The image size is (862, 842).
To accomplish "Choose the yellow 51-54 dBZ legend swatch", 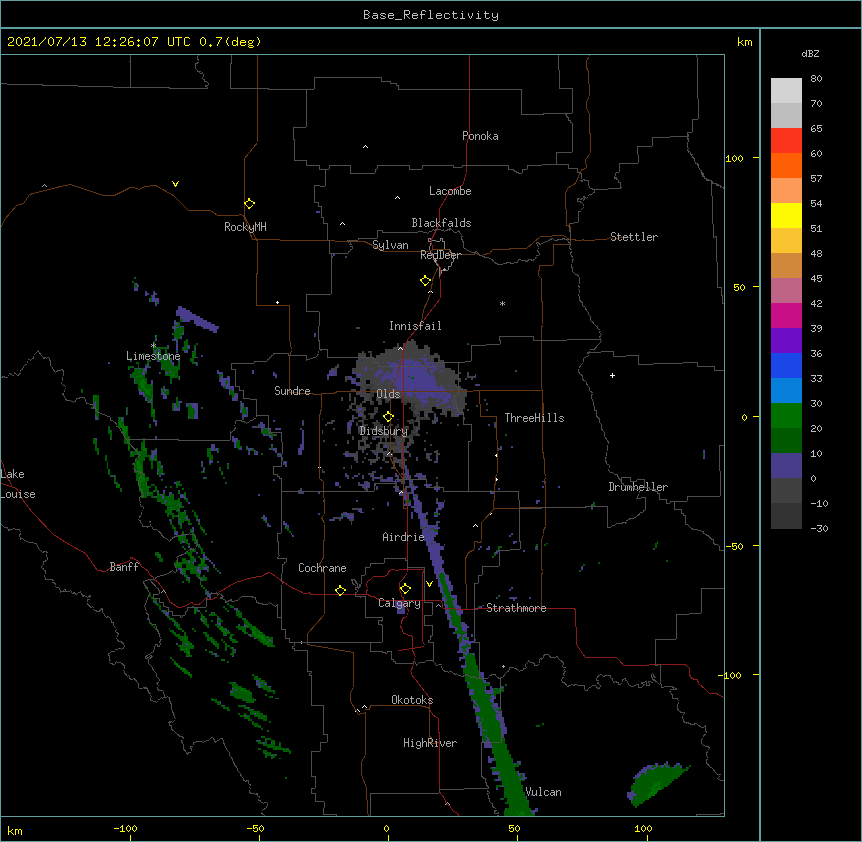I will pyautogui.click(x=786, y=215).
